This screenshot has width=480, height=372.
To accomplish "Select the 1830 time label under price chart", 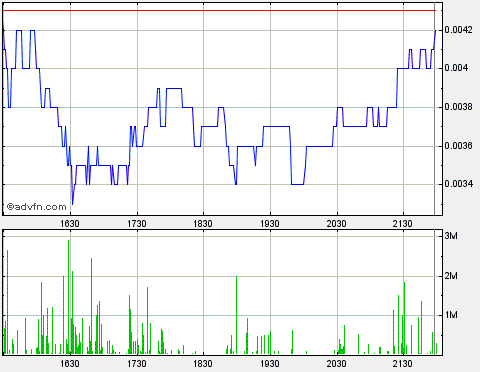I will [203, 224].
